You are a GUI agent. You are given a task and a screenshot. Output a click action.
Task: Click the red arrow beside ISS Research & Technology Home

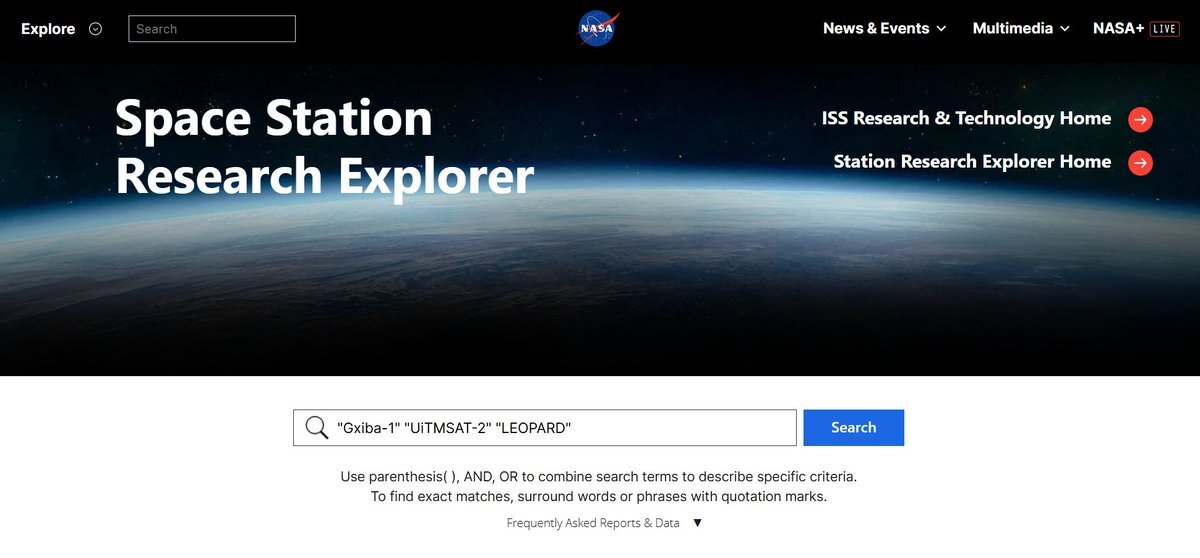pyautogui.click(x=1140, y=120)
